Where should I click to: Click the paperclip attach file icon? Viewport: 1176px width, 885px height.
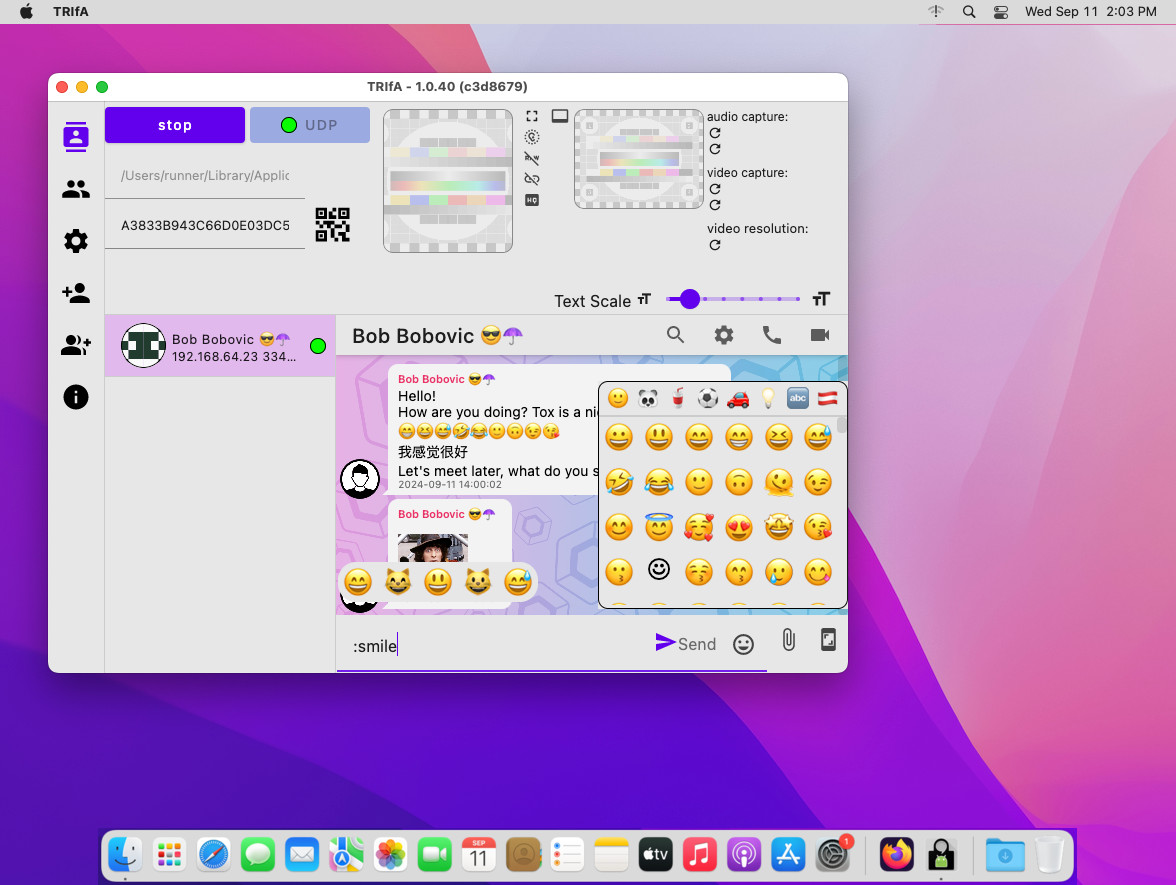coord(788,641)
